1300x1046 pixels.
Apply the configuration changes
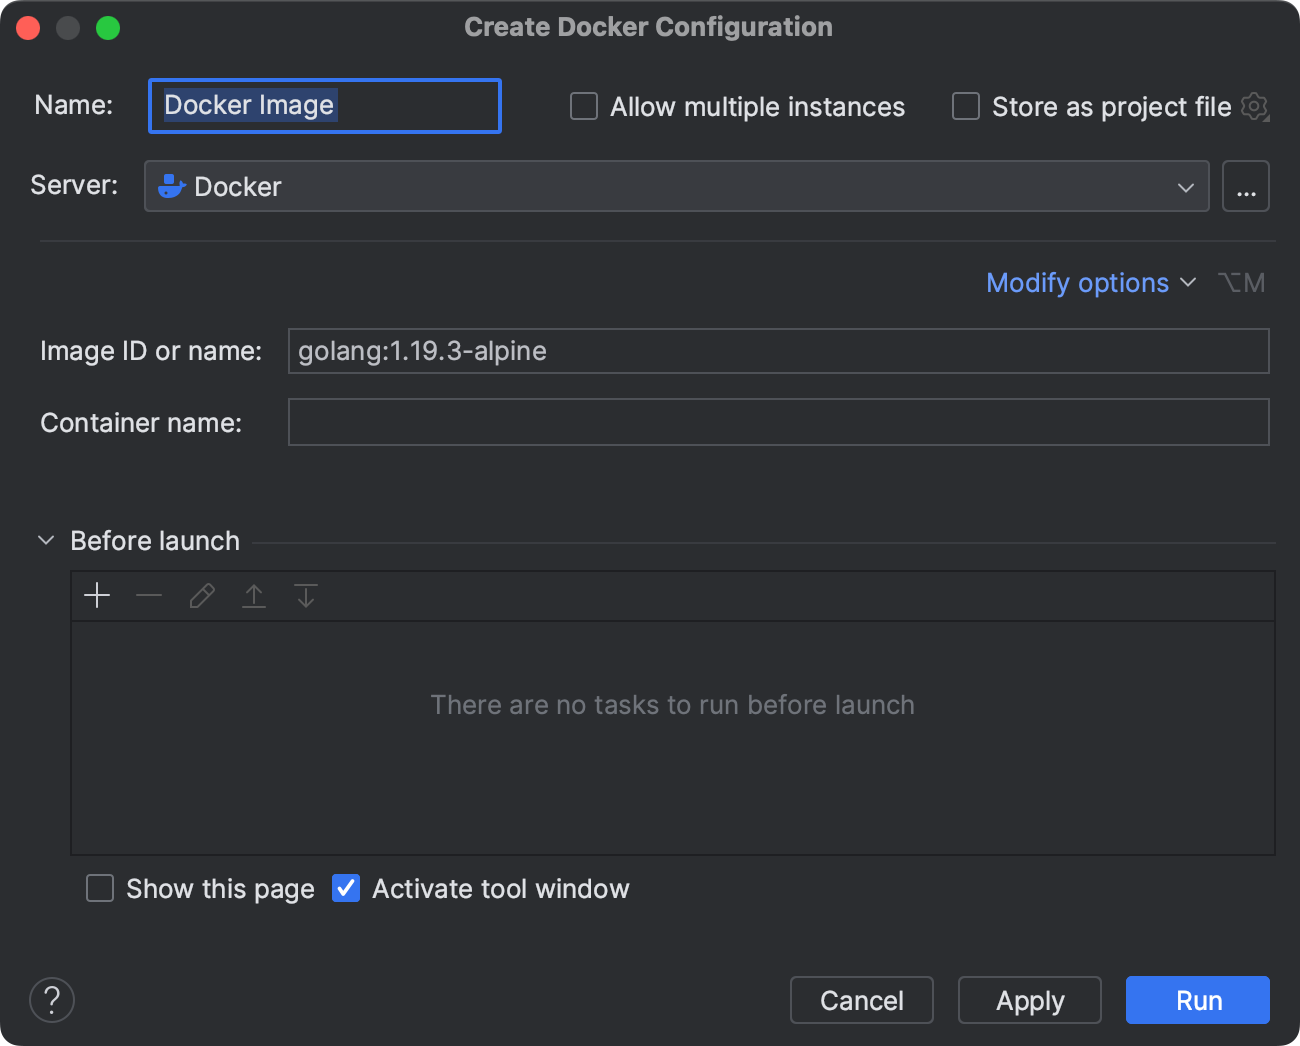[x=1029, y=1000]
